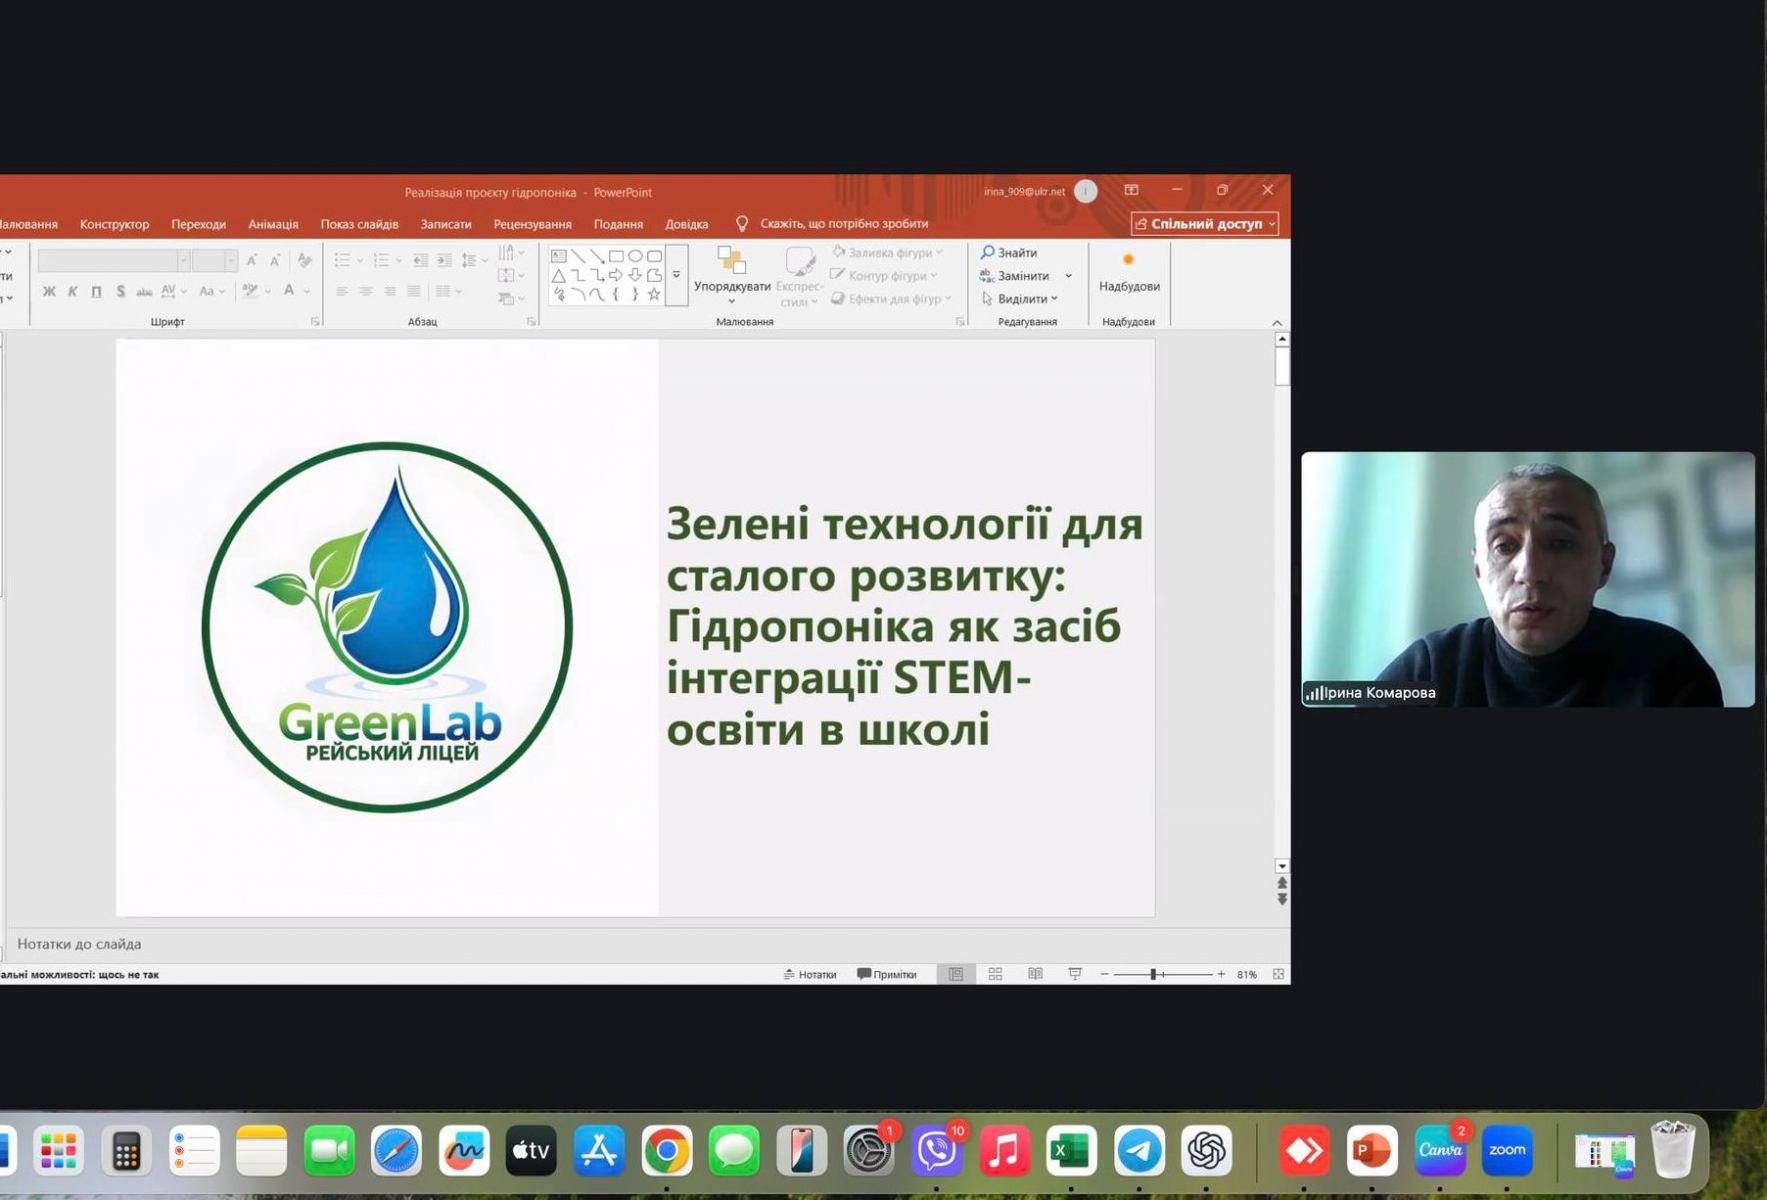Click the zoom slider in status bar
This screenshot has width=1767, height=1200.
[1153, 974]
